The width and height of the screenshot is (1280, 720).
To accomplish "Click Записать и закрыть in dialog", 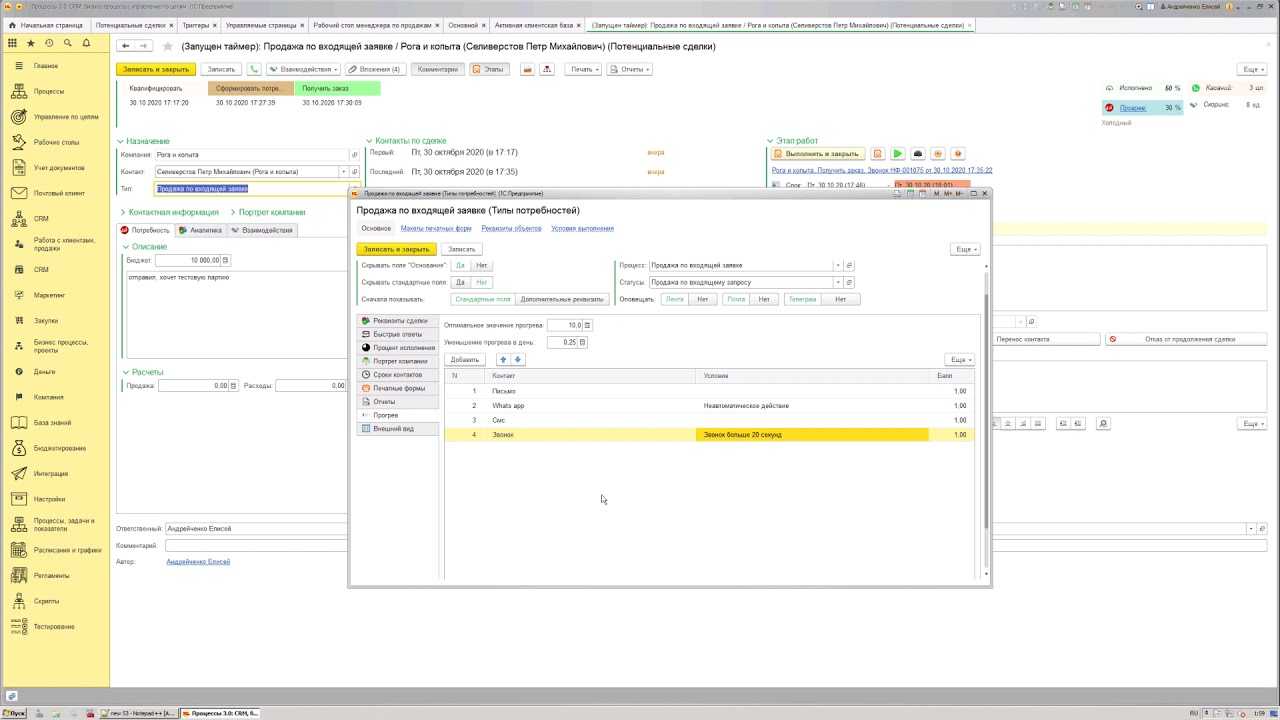I will [x=396, y=249].
